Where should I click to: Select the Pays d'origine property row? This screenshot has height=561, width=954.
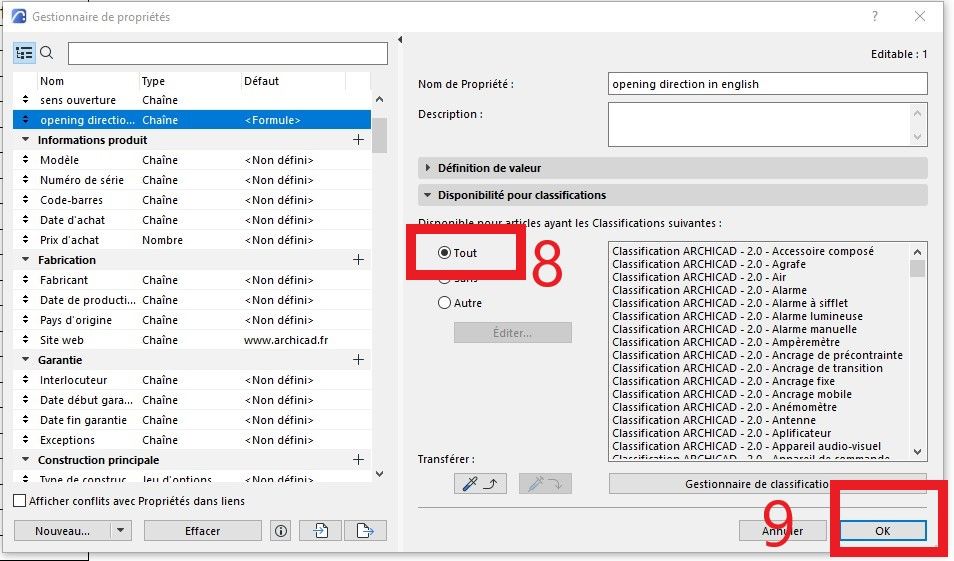click(x=192, y=319)
